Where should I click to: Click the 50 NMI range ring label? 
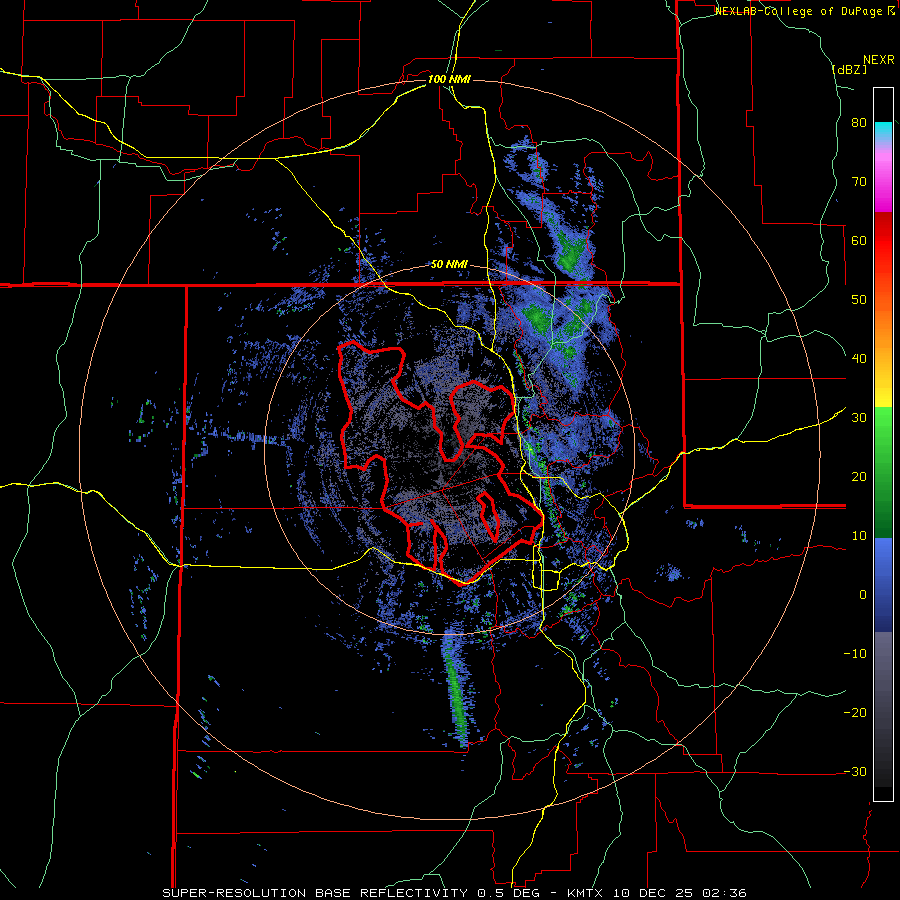click(x=449, y=265)
